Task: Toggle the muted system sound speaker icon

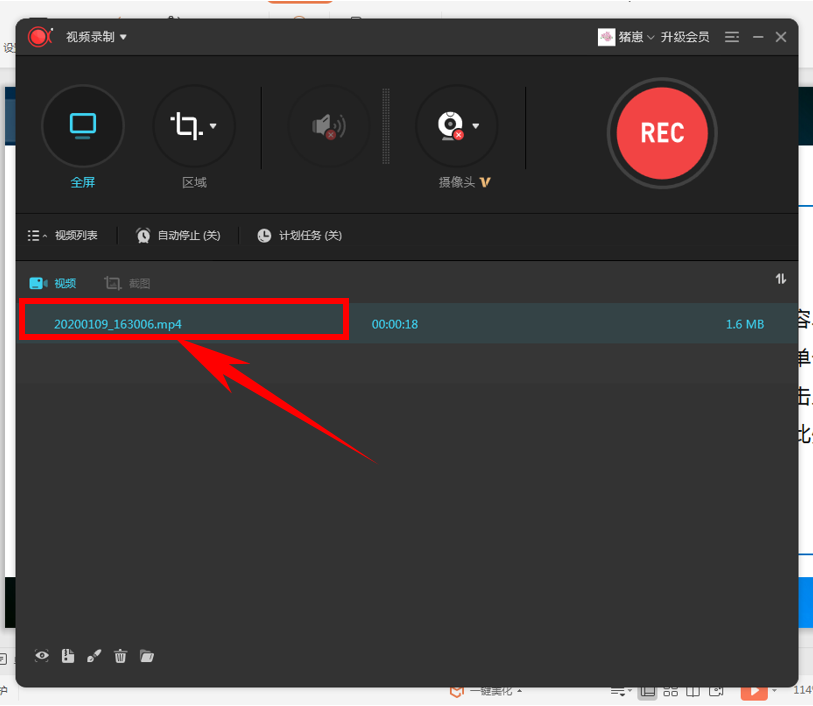Action: 329,126
